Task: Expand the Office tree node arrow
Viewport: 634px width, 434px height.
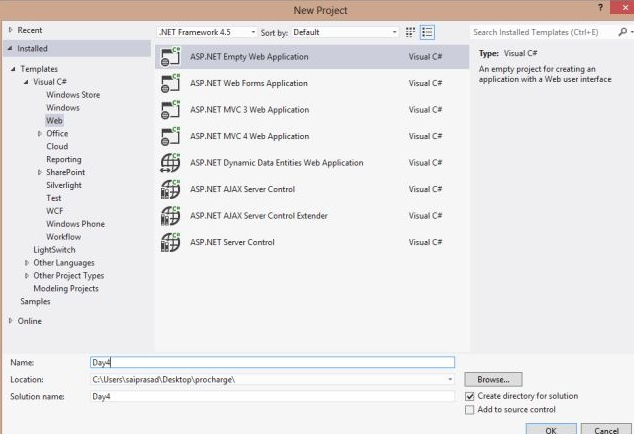Action: pyautogui.click(x=40, y=133)
